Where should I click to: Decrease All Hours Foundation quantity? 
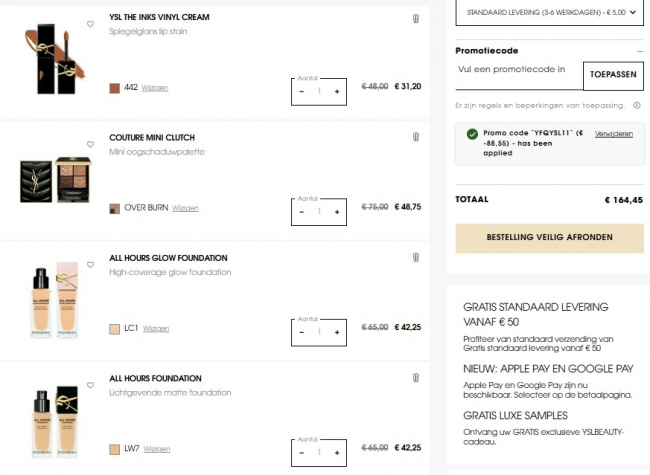pos(302,452)
